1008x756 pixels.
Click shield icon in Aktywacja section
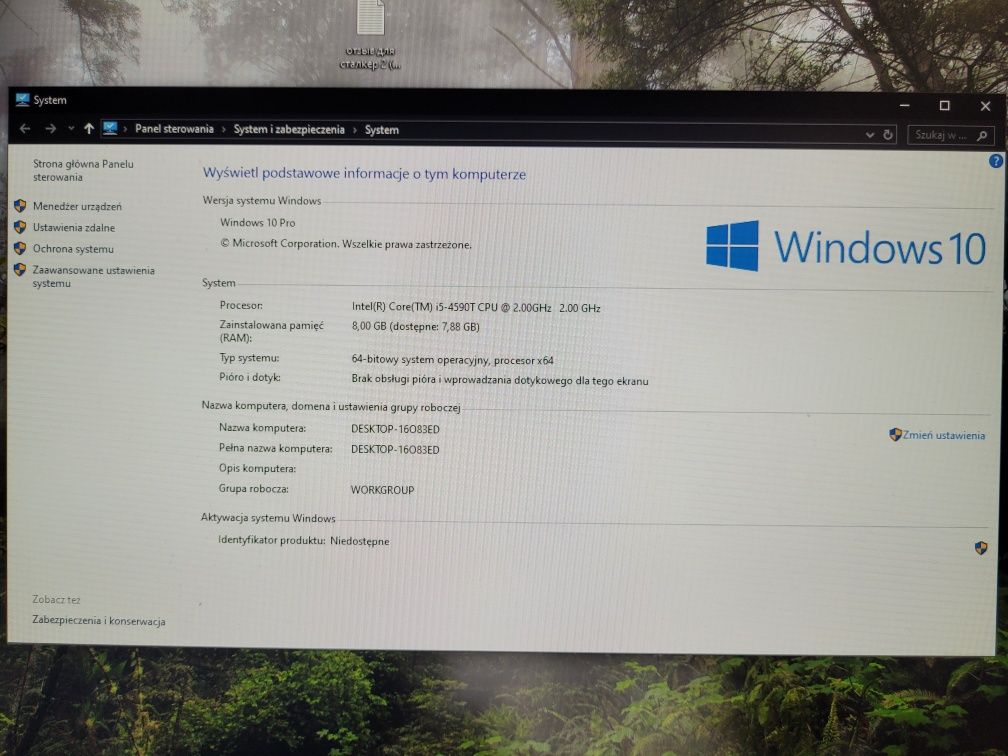click(981, 548)
